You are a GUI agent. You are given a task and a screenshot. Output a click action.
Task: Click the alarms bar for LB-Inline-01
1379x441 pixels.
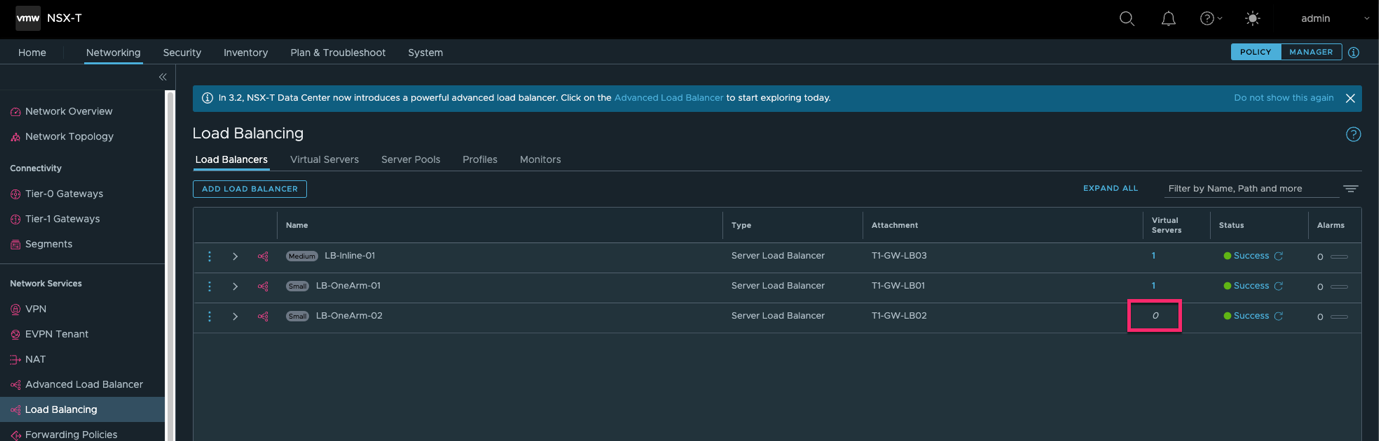tap(1339, 257)
